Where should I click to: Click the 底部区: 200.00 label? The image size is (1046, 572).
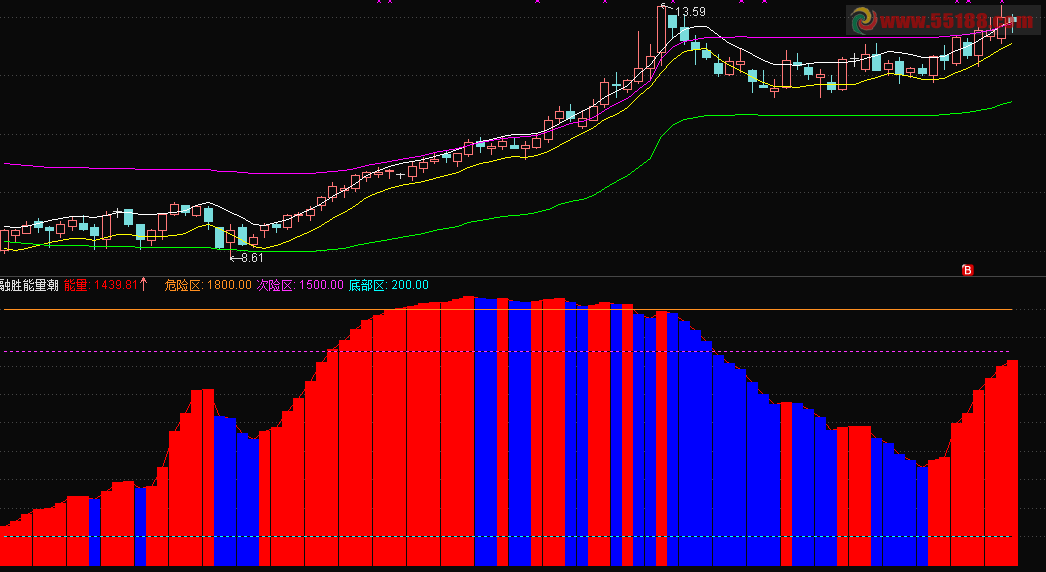click(389, 285)
